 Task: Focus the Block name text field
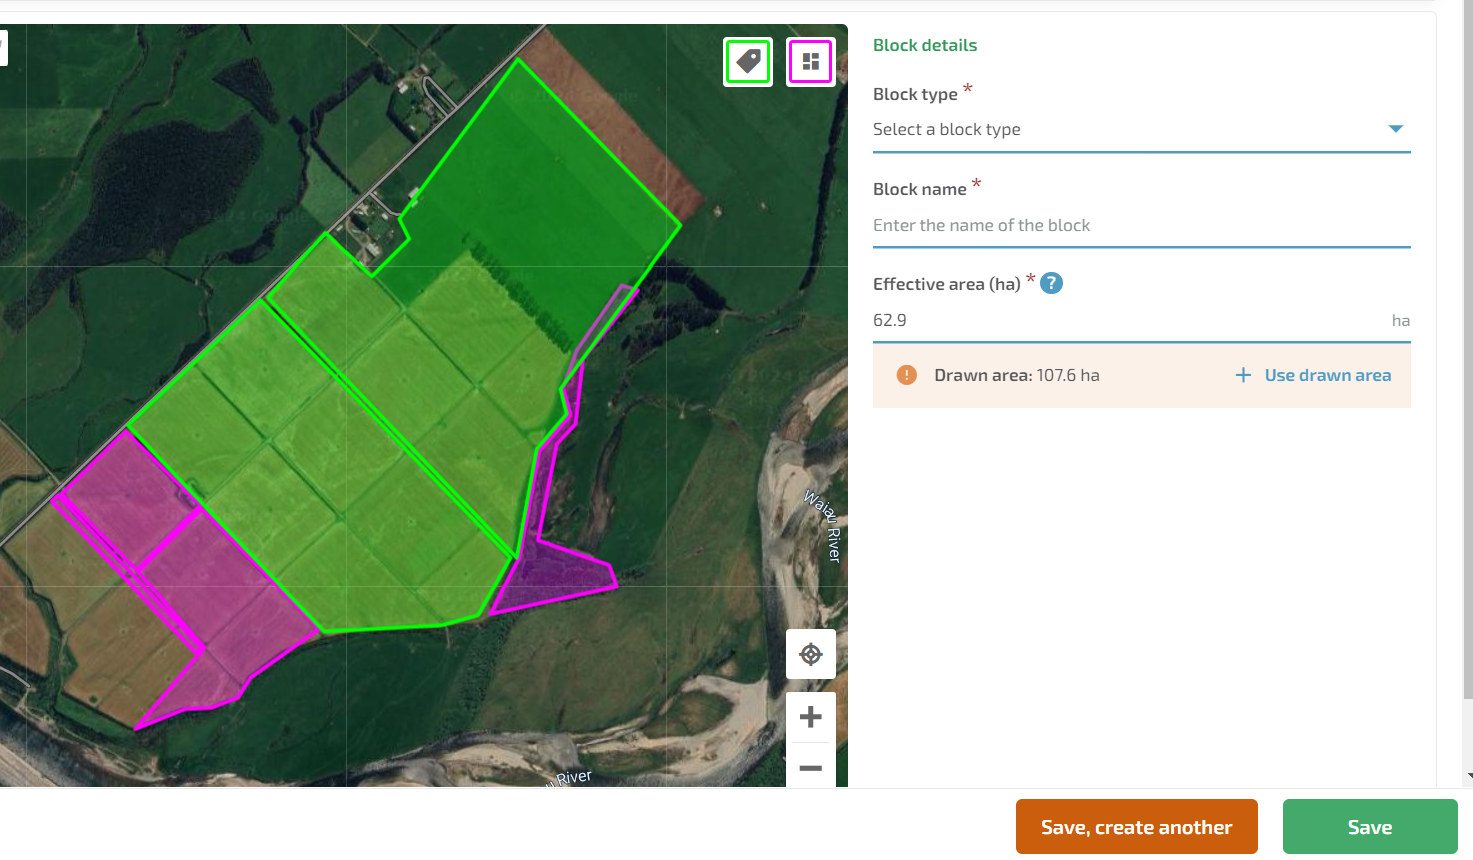1140,225
